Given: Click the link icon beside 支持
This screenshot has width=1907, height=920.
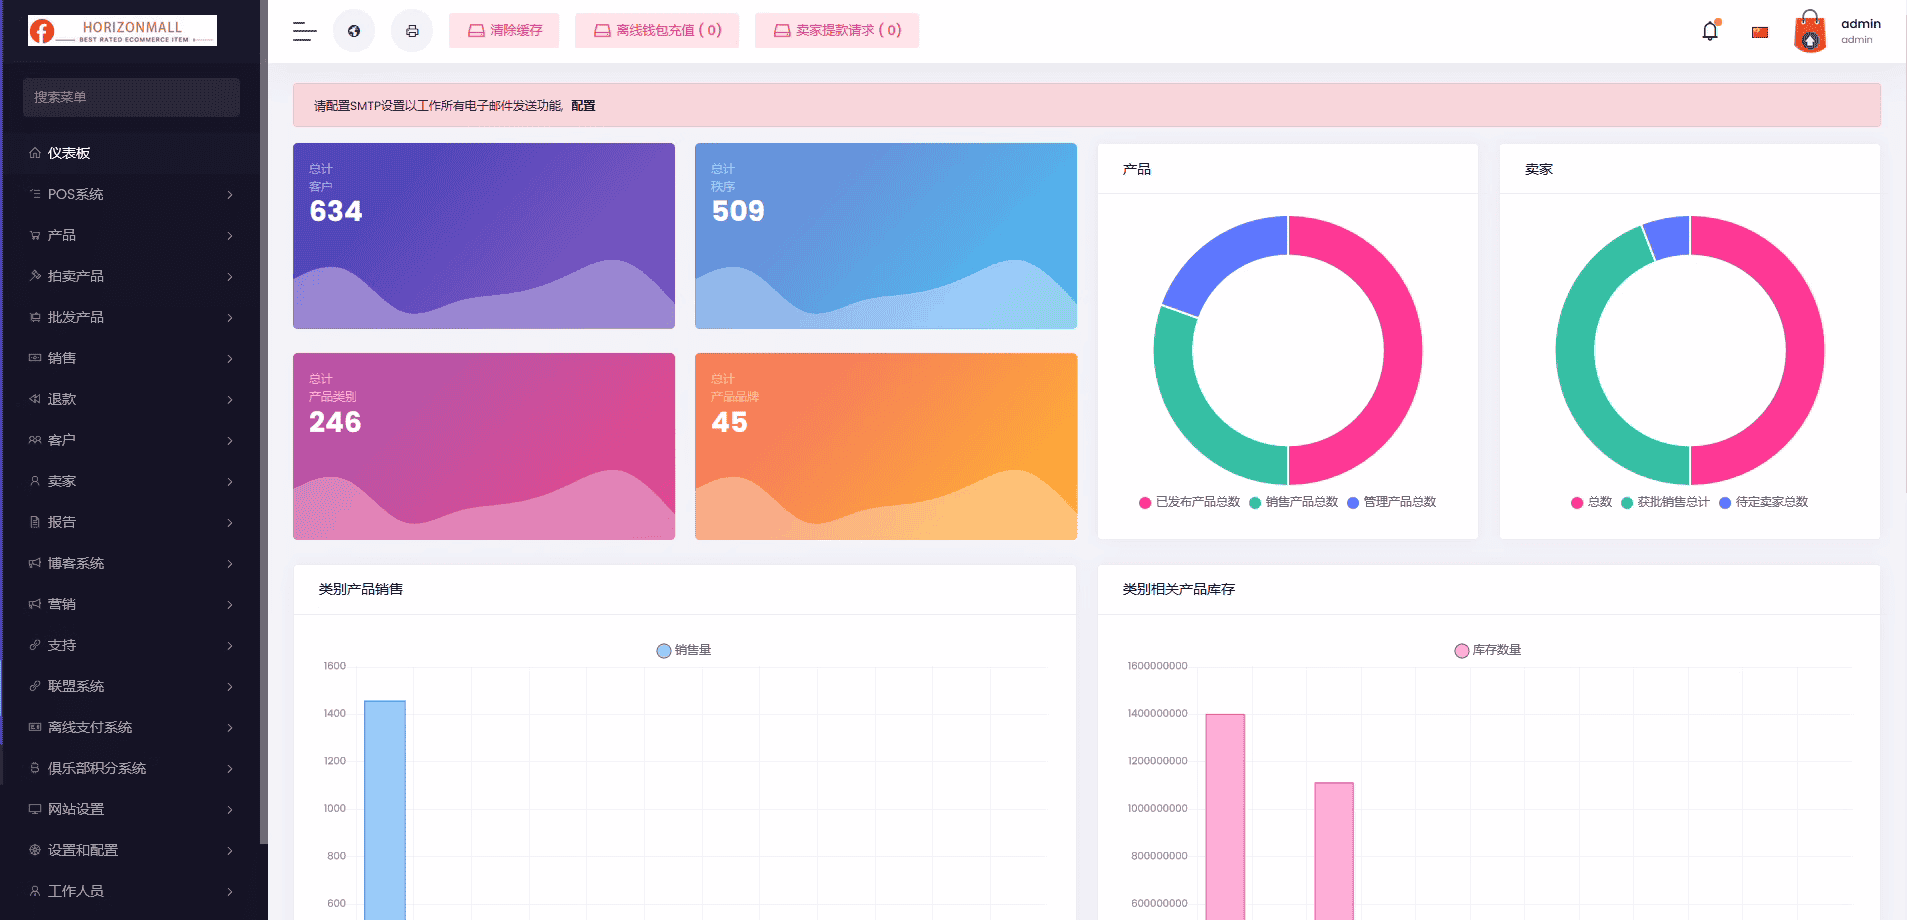Looking at the screenshot, I should (35, 645).
